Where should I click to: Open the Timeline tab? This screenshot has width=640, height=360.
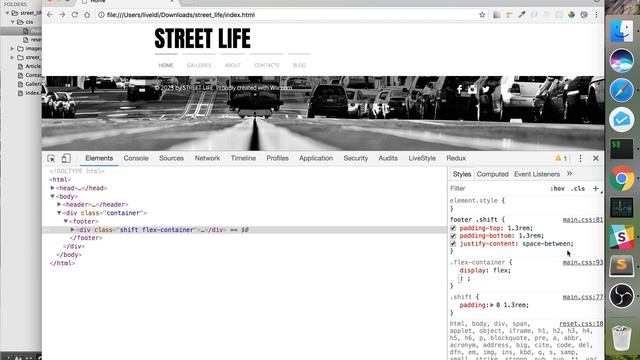click(x=243, y=158)
